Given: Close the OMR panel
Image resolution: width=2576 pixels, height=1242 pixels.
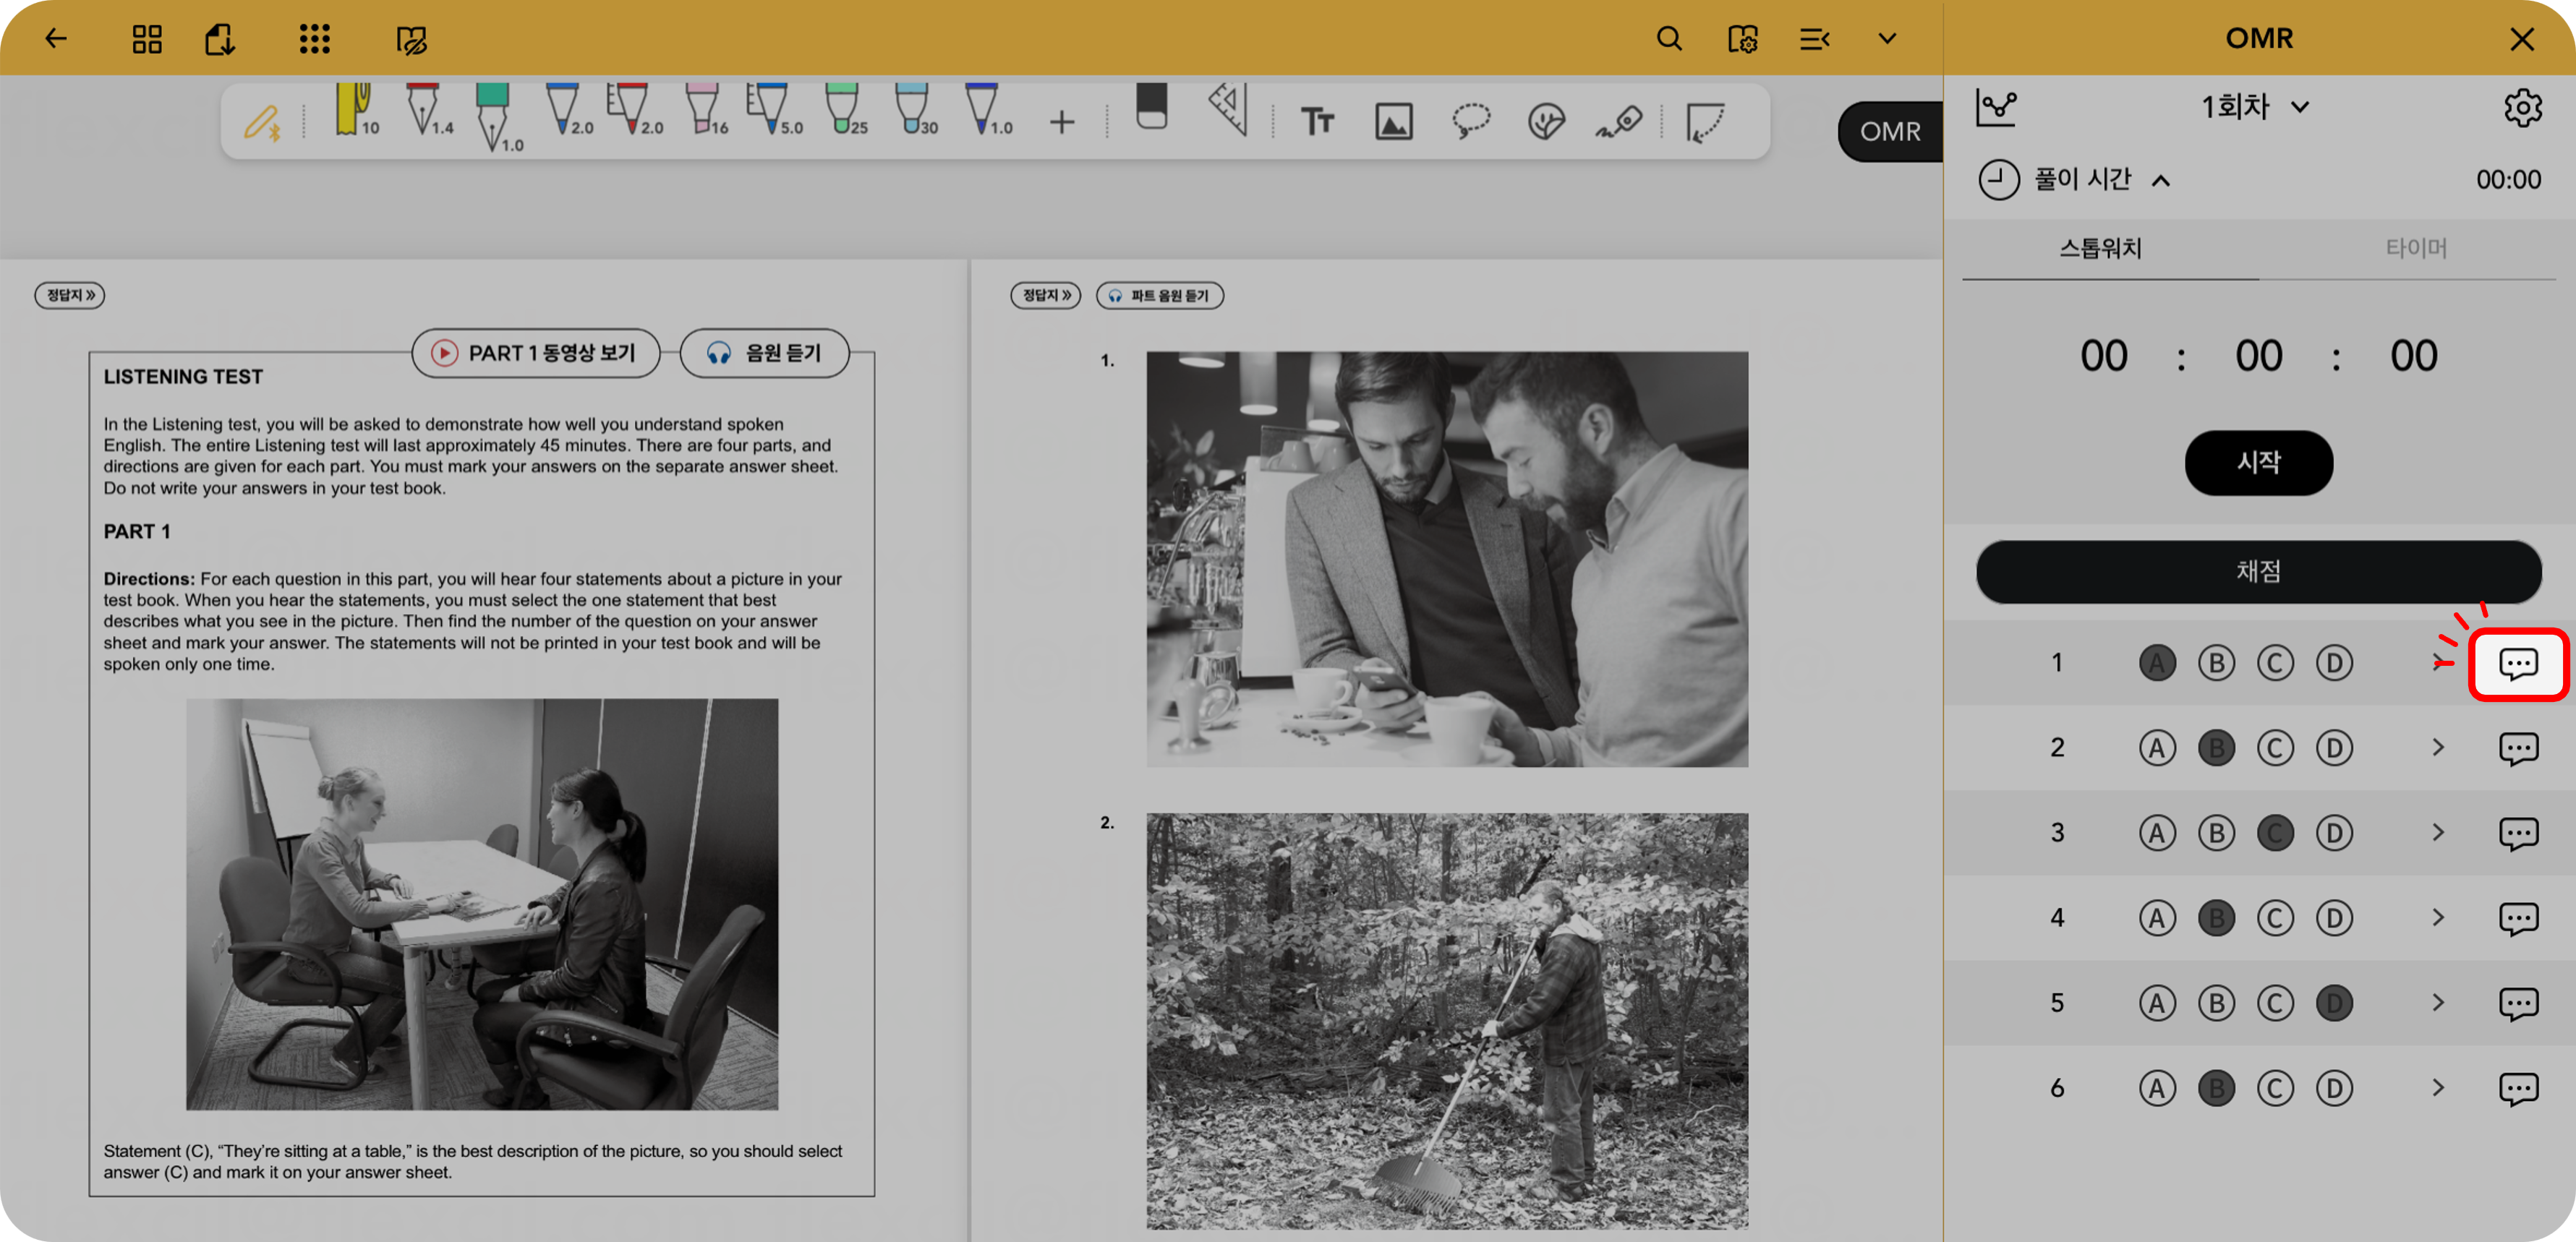Looking at the screenshot, I should point(2522,39).
